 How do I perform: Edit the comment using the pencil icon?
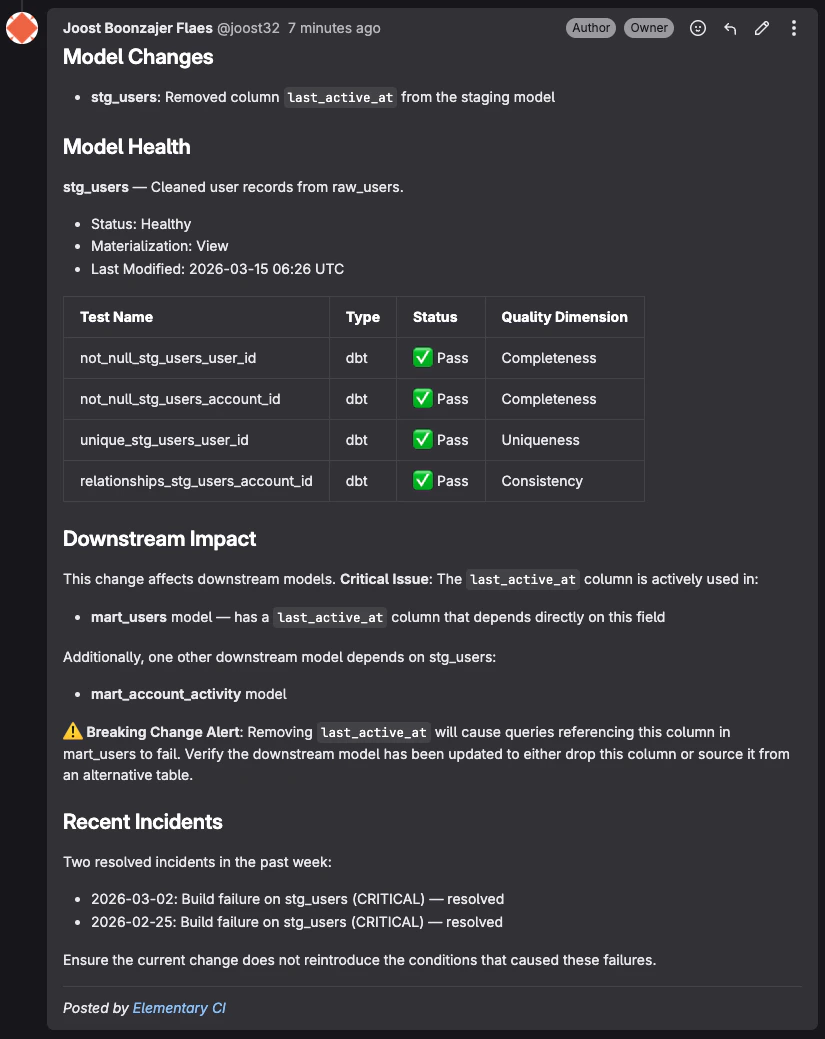(x=761, y=28)
